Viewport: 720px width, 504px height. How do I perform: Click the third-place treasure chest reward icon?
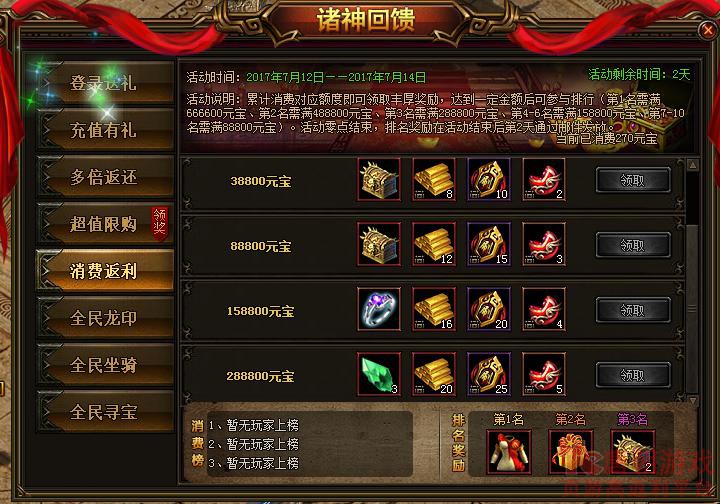(633, 452)
